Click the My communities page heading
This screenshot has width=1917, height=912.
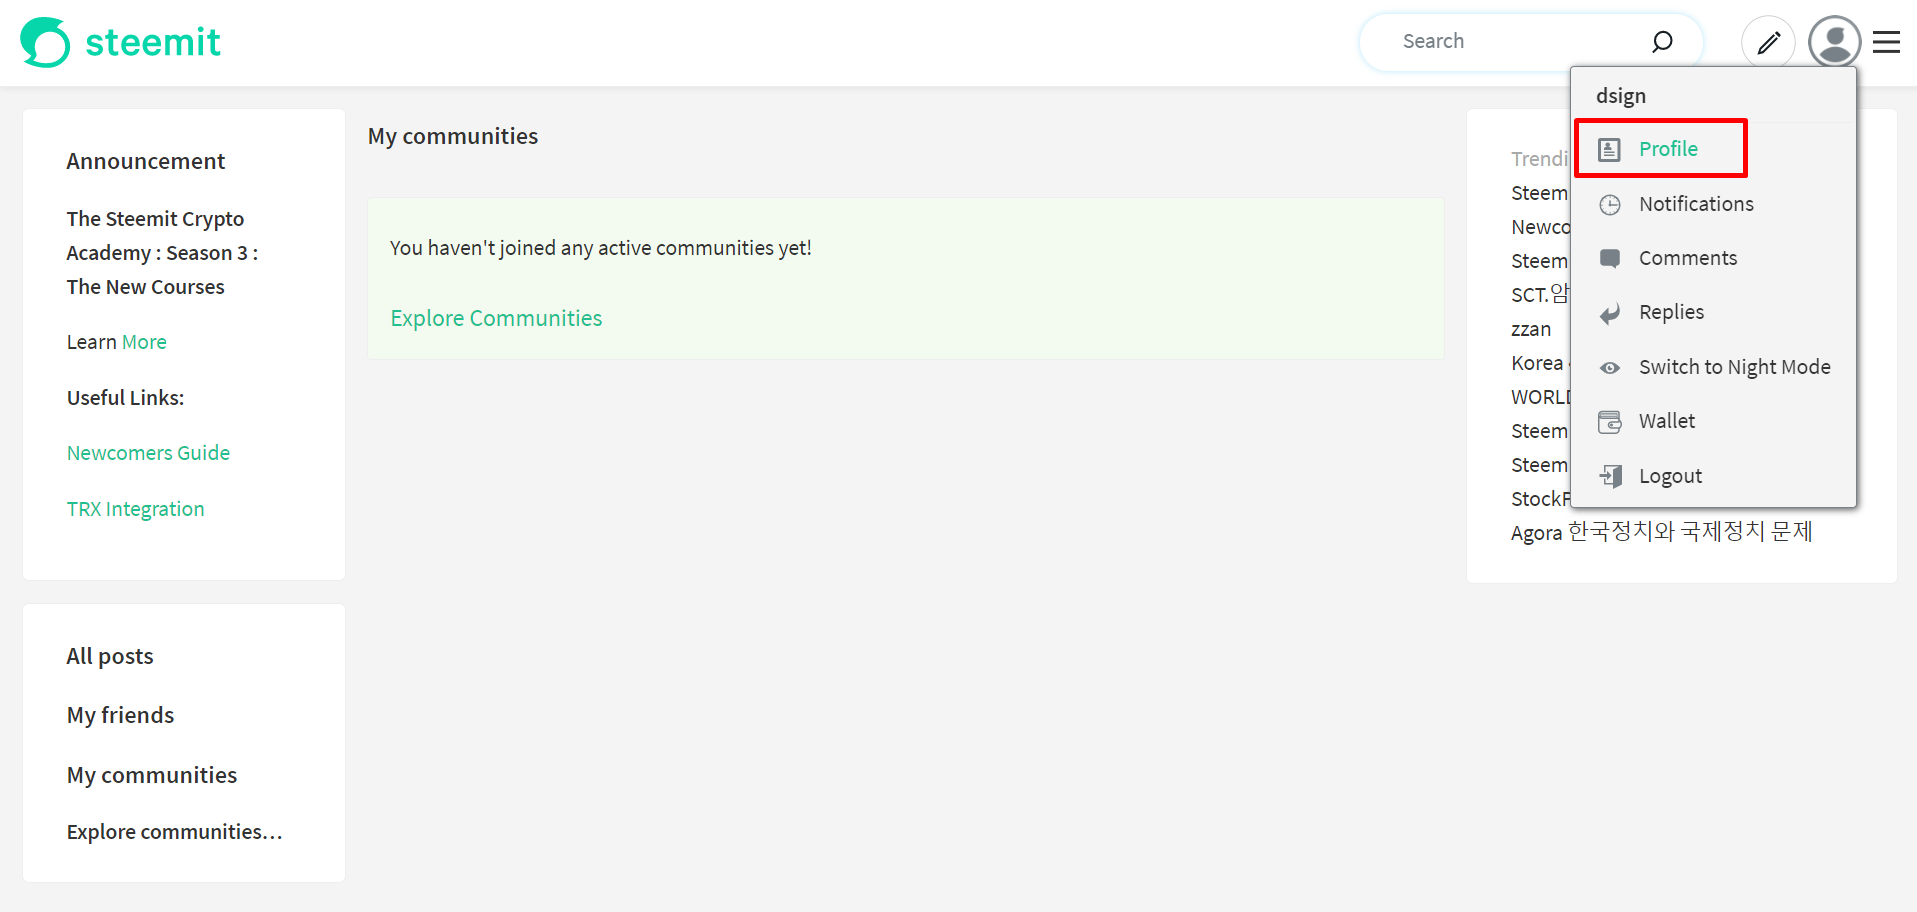coord(453,136)
